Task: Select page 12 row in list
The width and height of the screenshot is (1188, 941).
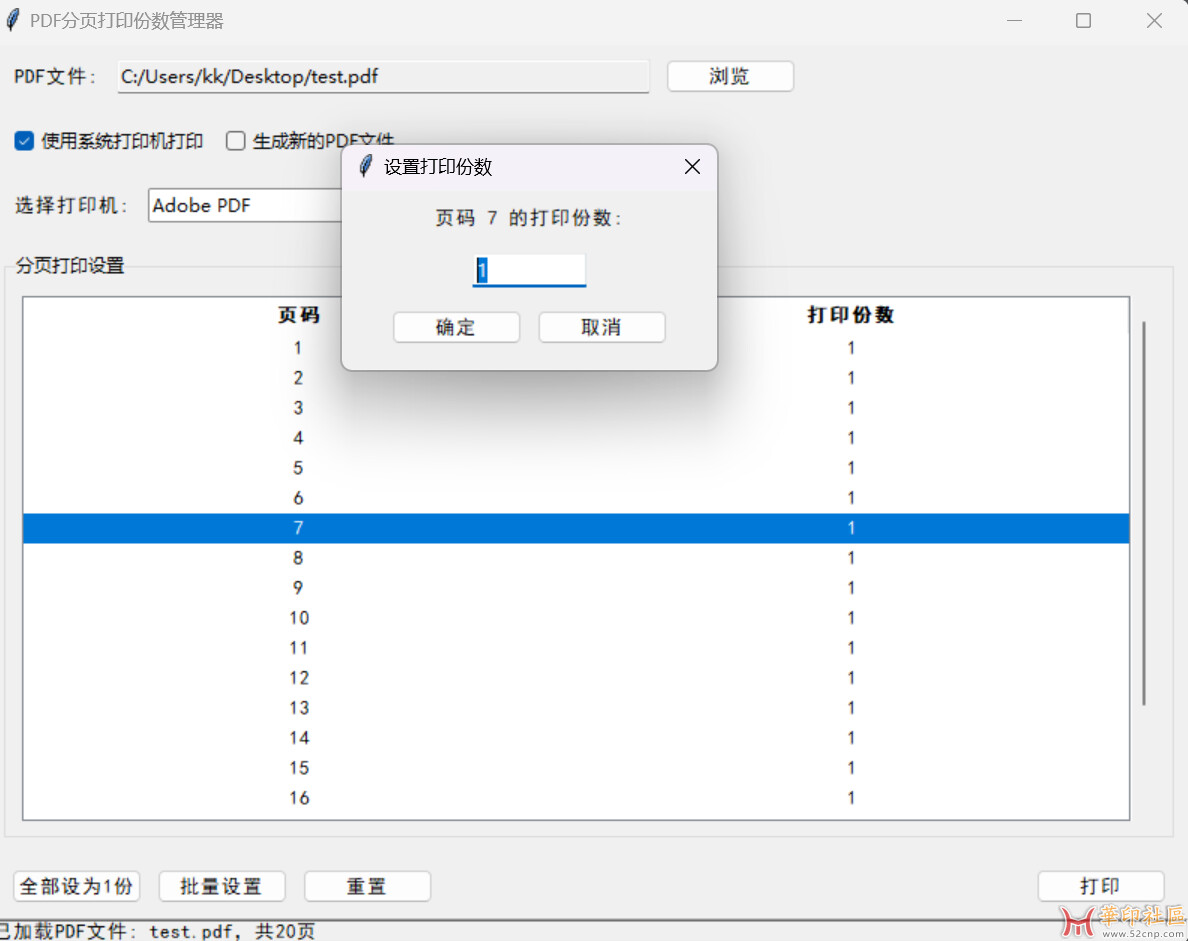Action: point(575,678)
